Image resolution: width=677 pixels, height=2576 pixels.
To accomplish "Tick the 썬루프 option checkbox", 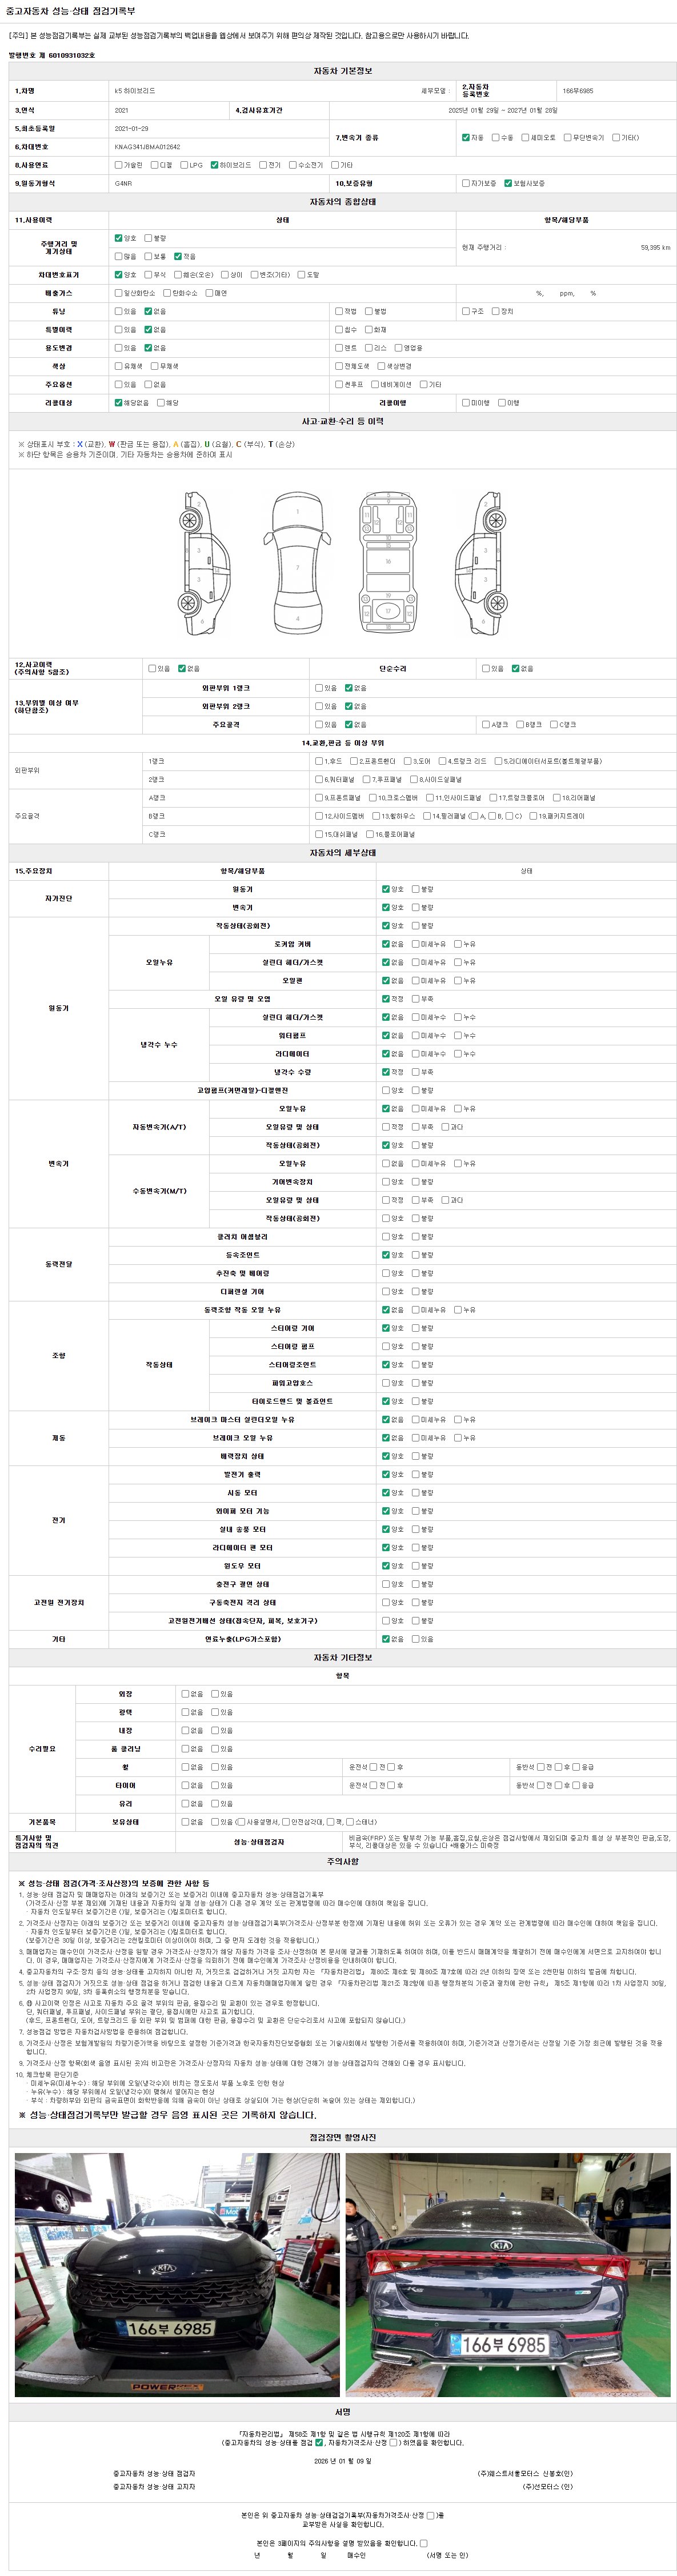I will 338,384.
